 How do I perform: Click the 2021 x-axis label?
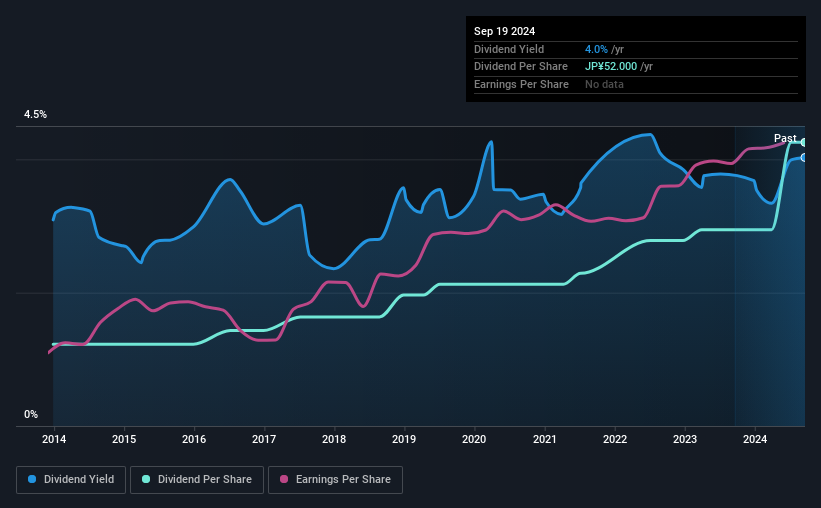[x=545, y=439]
